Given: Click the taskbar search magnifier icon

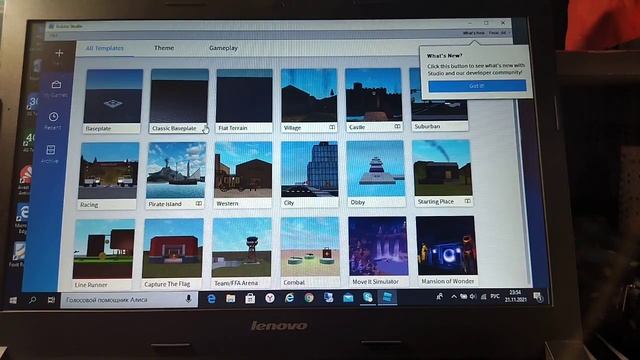Looking at the screenshot, I should point(32,300).
